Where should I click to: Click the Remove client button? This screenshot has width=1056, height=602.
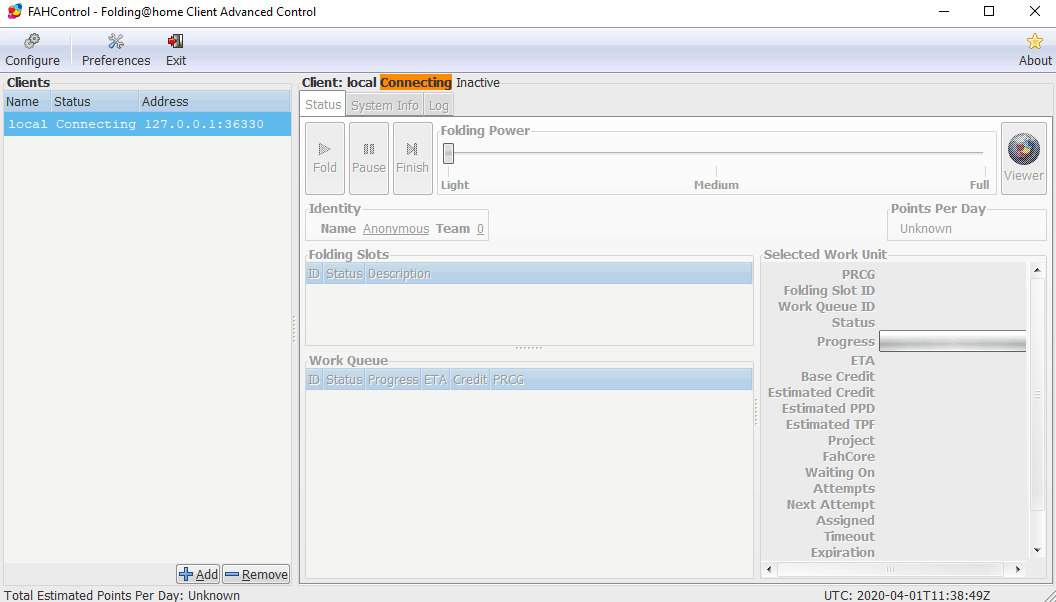coord(256,574)
